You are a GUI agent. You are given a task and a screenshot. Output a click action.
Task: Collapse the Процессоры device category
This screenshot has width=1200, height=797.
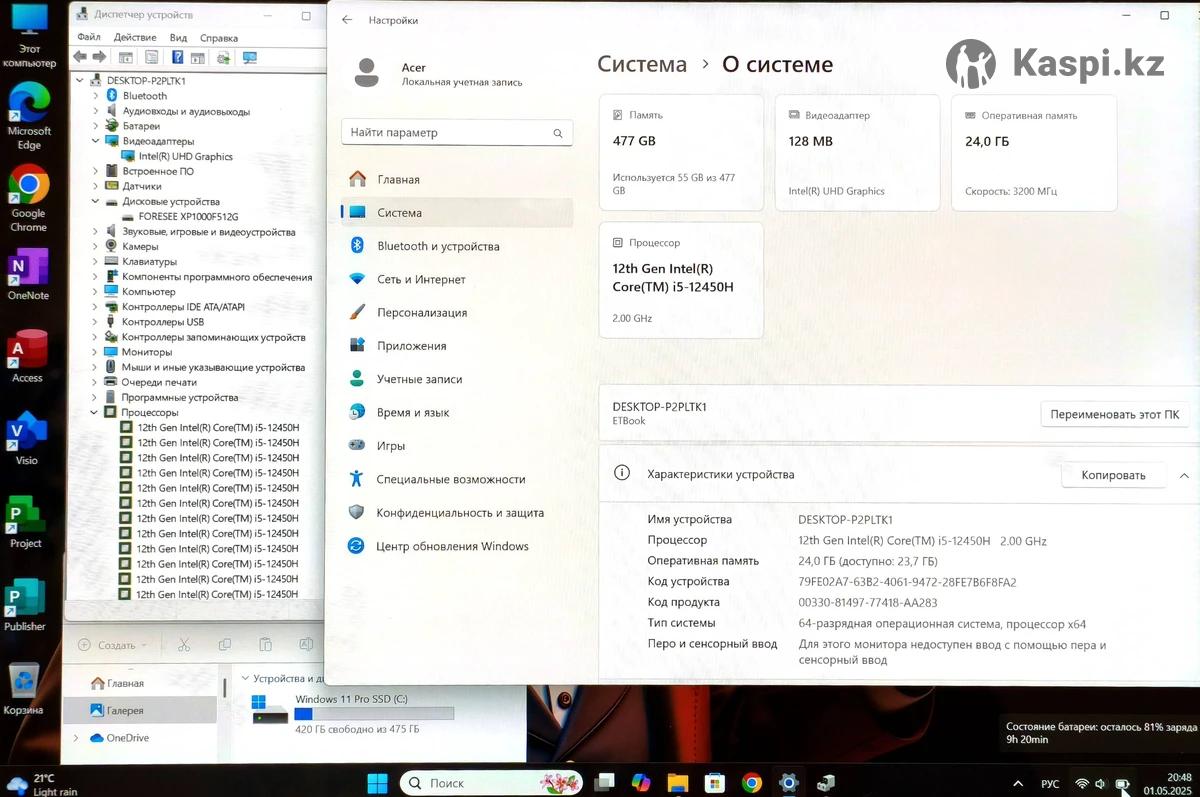95,412
